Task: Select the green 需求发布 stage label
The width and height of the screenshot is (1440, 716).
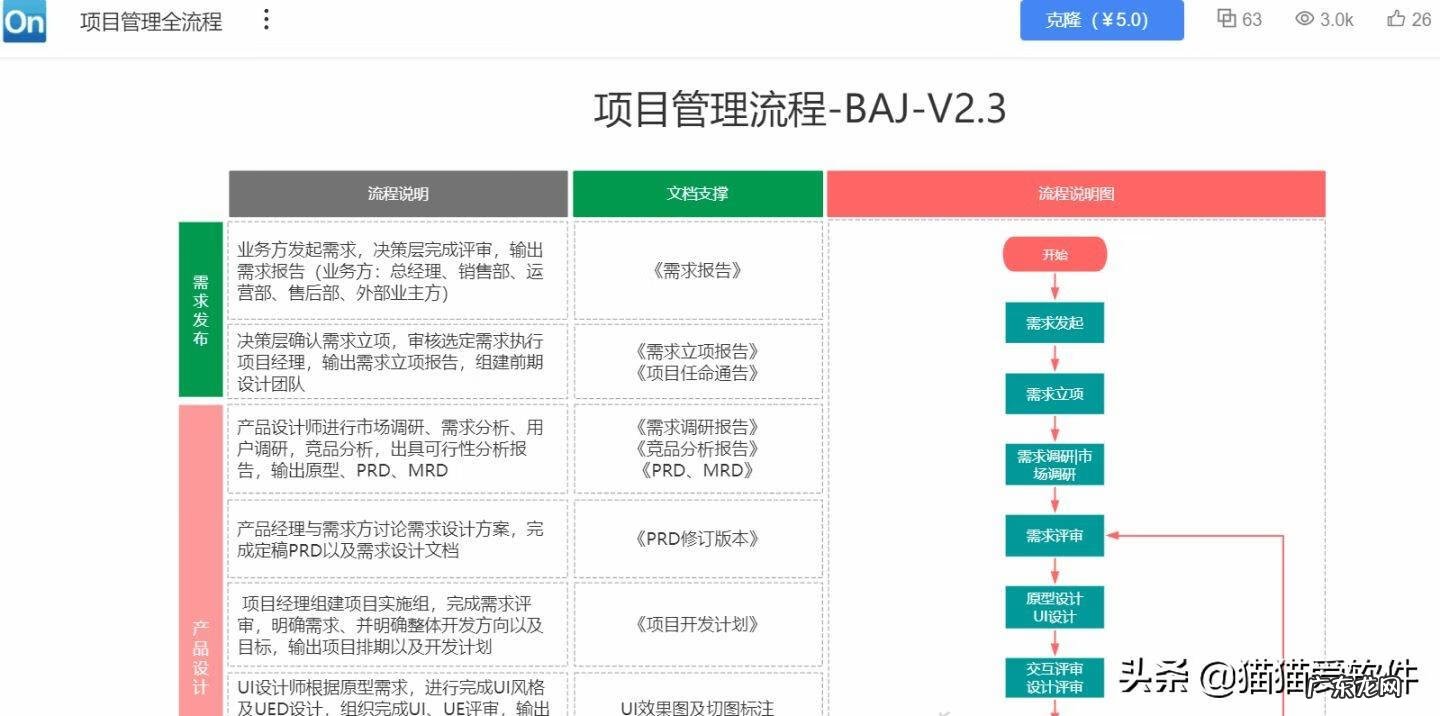Action: tap(200, 307)
